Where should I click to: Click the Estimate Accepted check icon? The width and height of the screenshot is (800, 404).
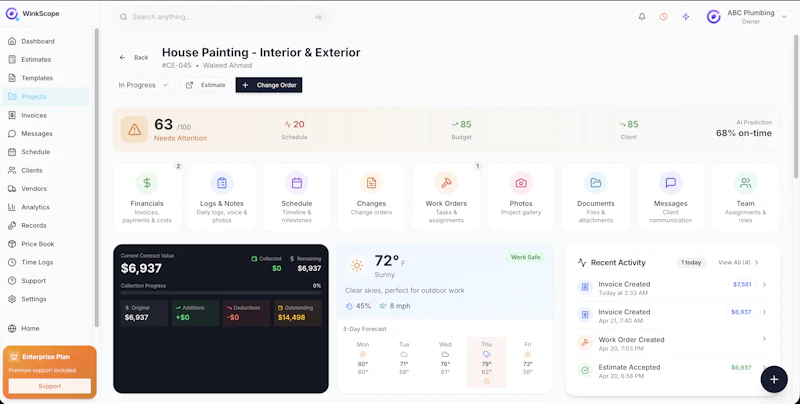pyautogui.click(x=585, y=370)
